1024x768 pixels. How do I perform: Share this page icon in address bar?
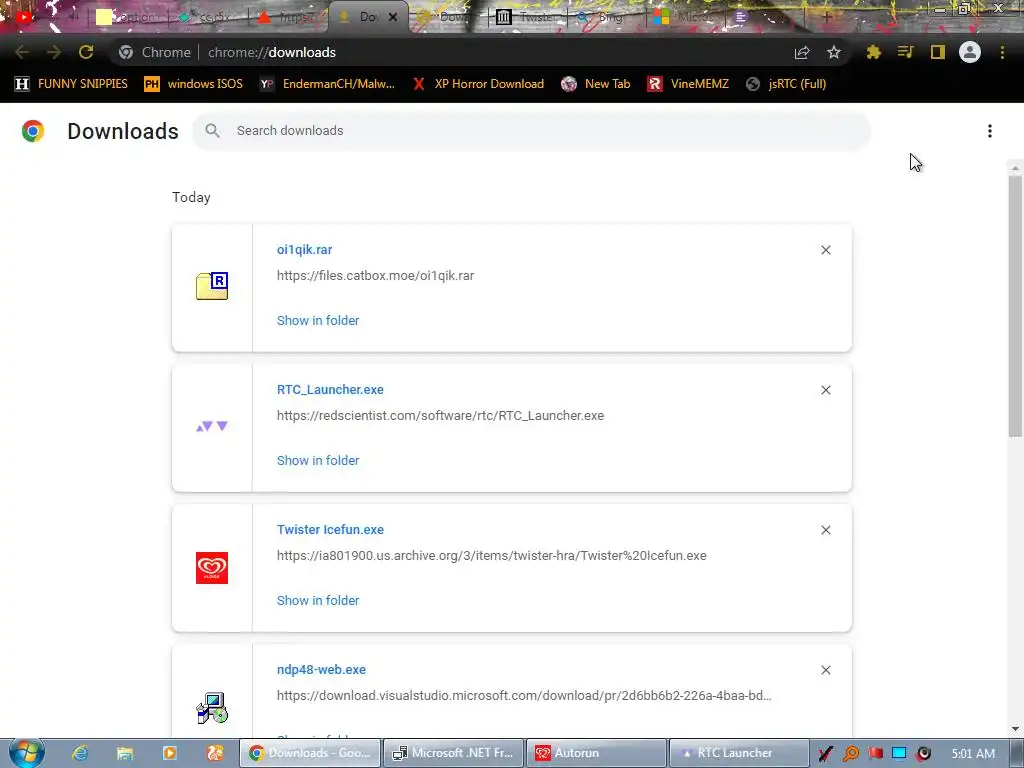point(802,52)
